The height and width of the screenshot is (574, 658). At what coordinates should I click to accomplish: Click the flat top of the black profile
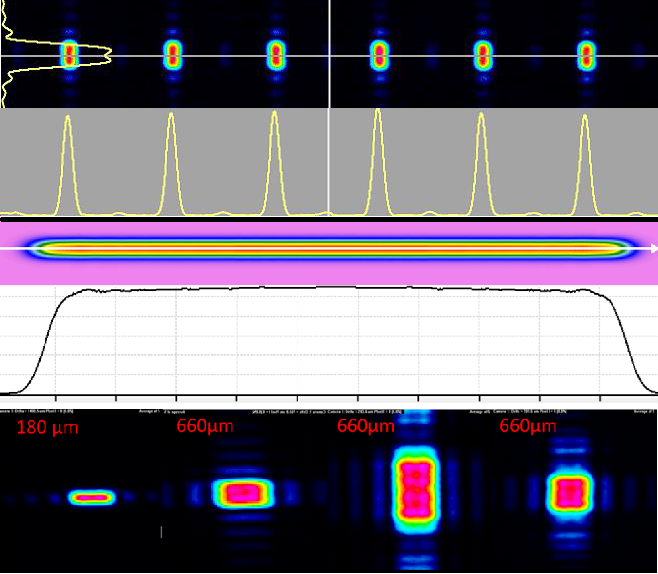pyautogui.click(x=330, y=289)
